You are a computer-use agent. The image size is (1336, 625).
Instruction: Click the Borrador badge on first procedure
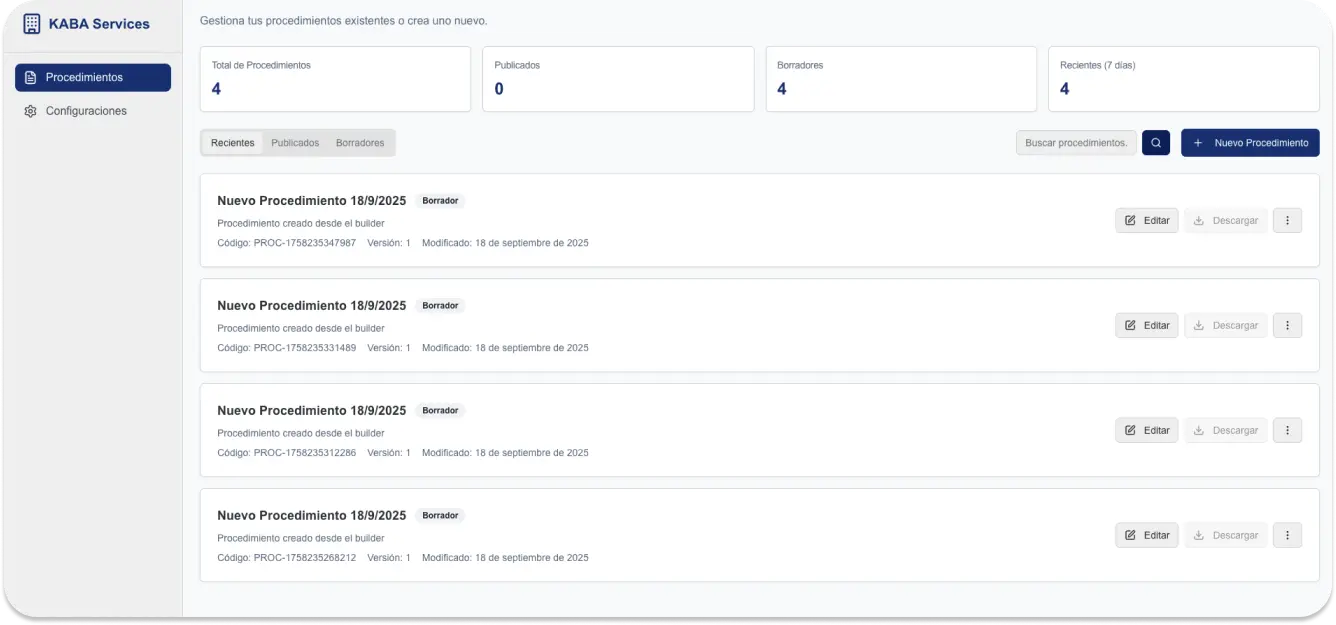(440, 201)
